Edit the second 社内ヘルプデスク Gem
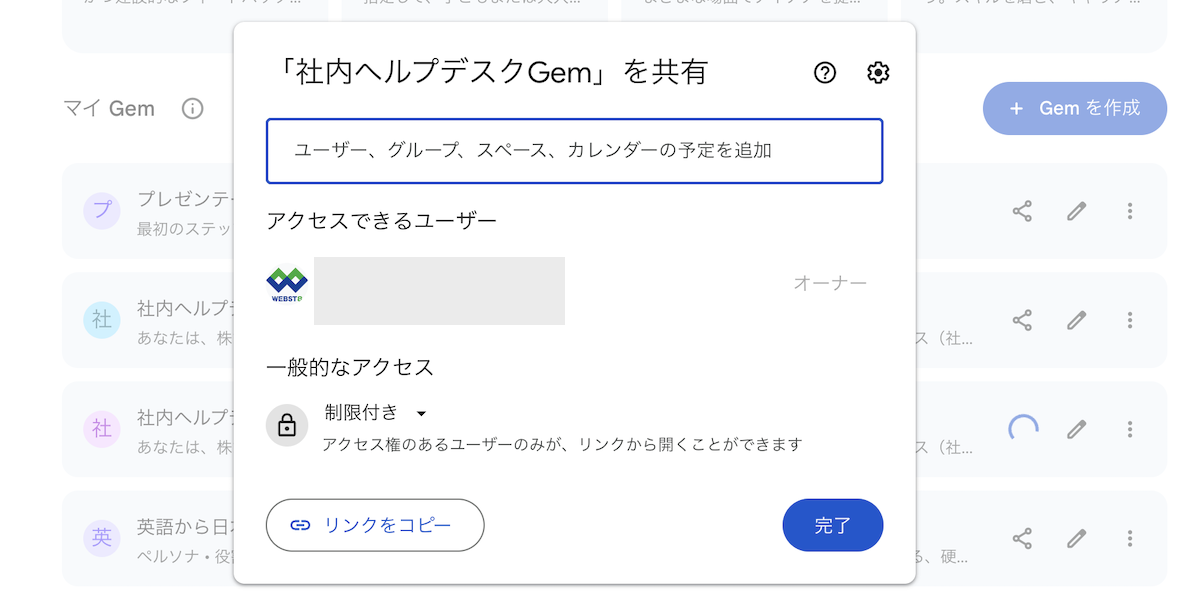 click(x=1076, y=429)
